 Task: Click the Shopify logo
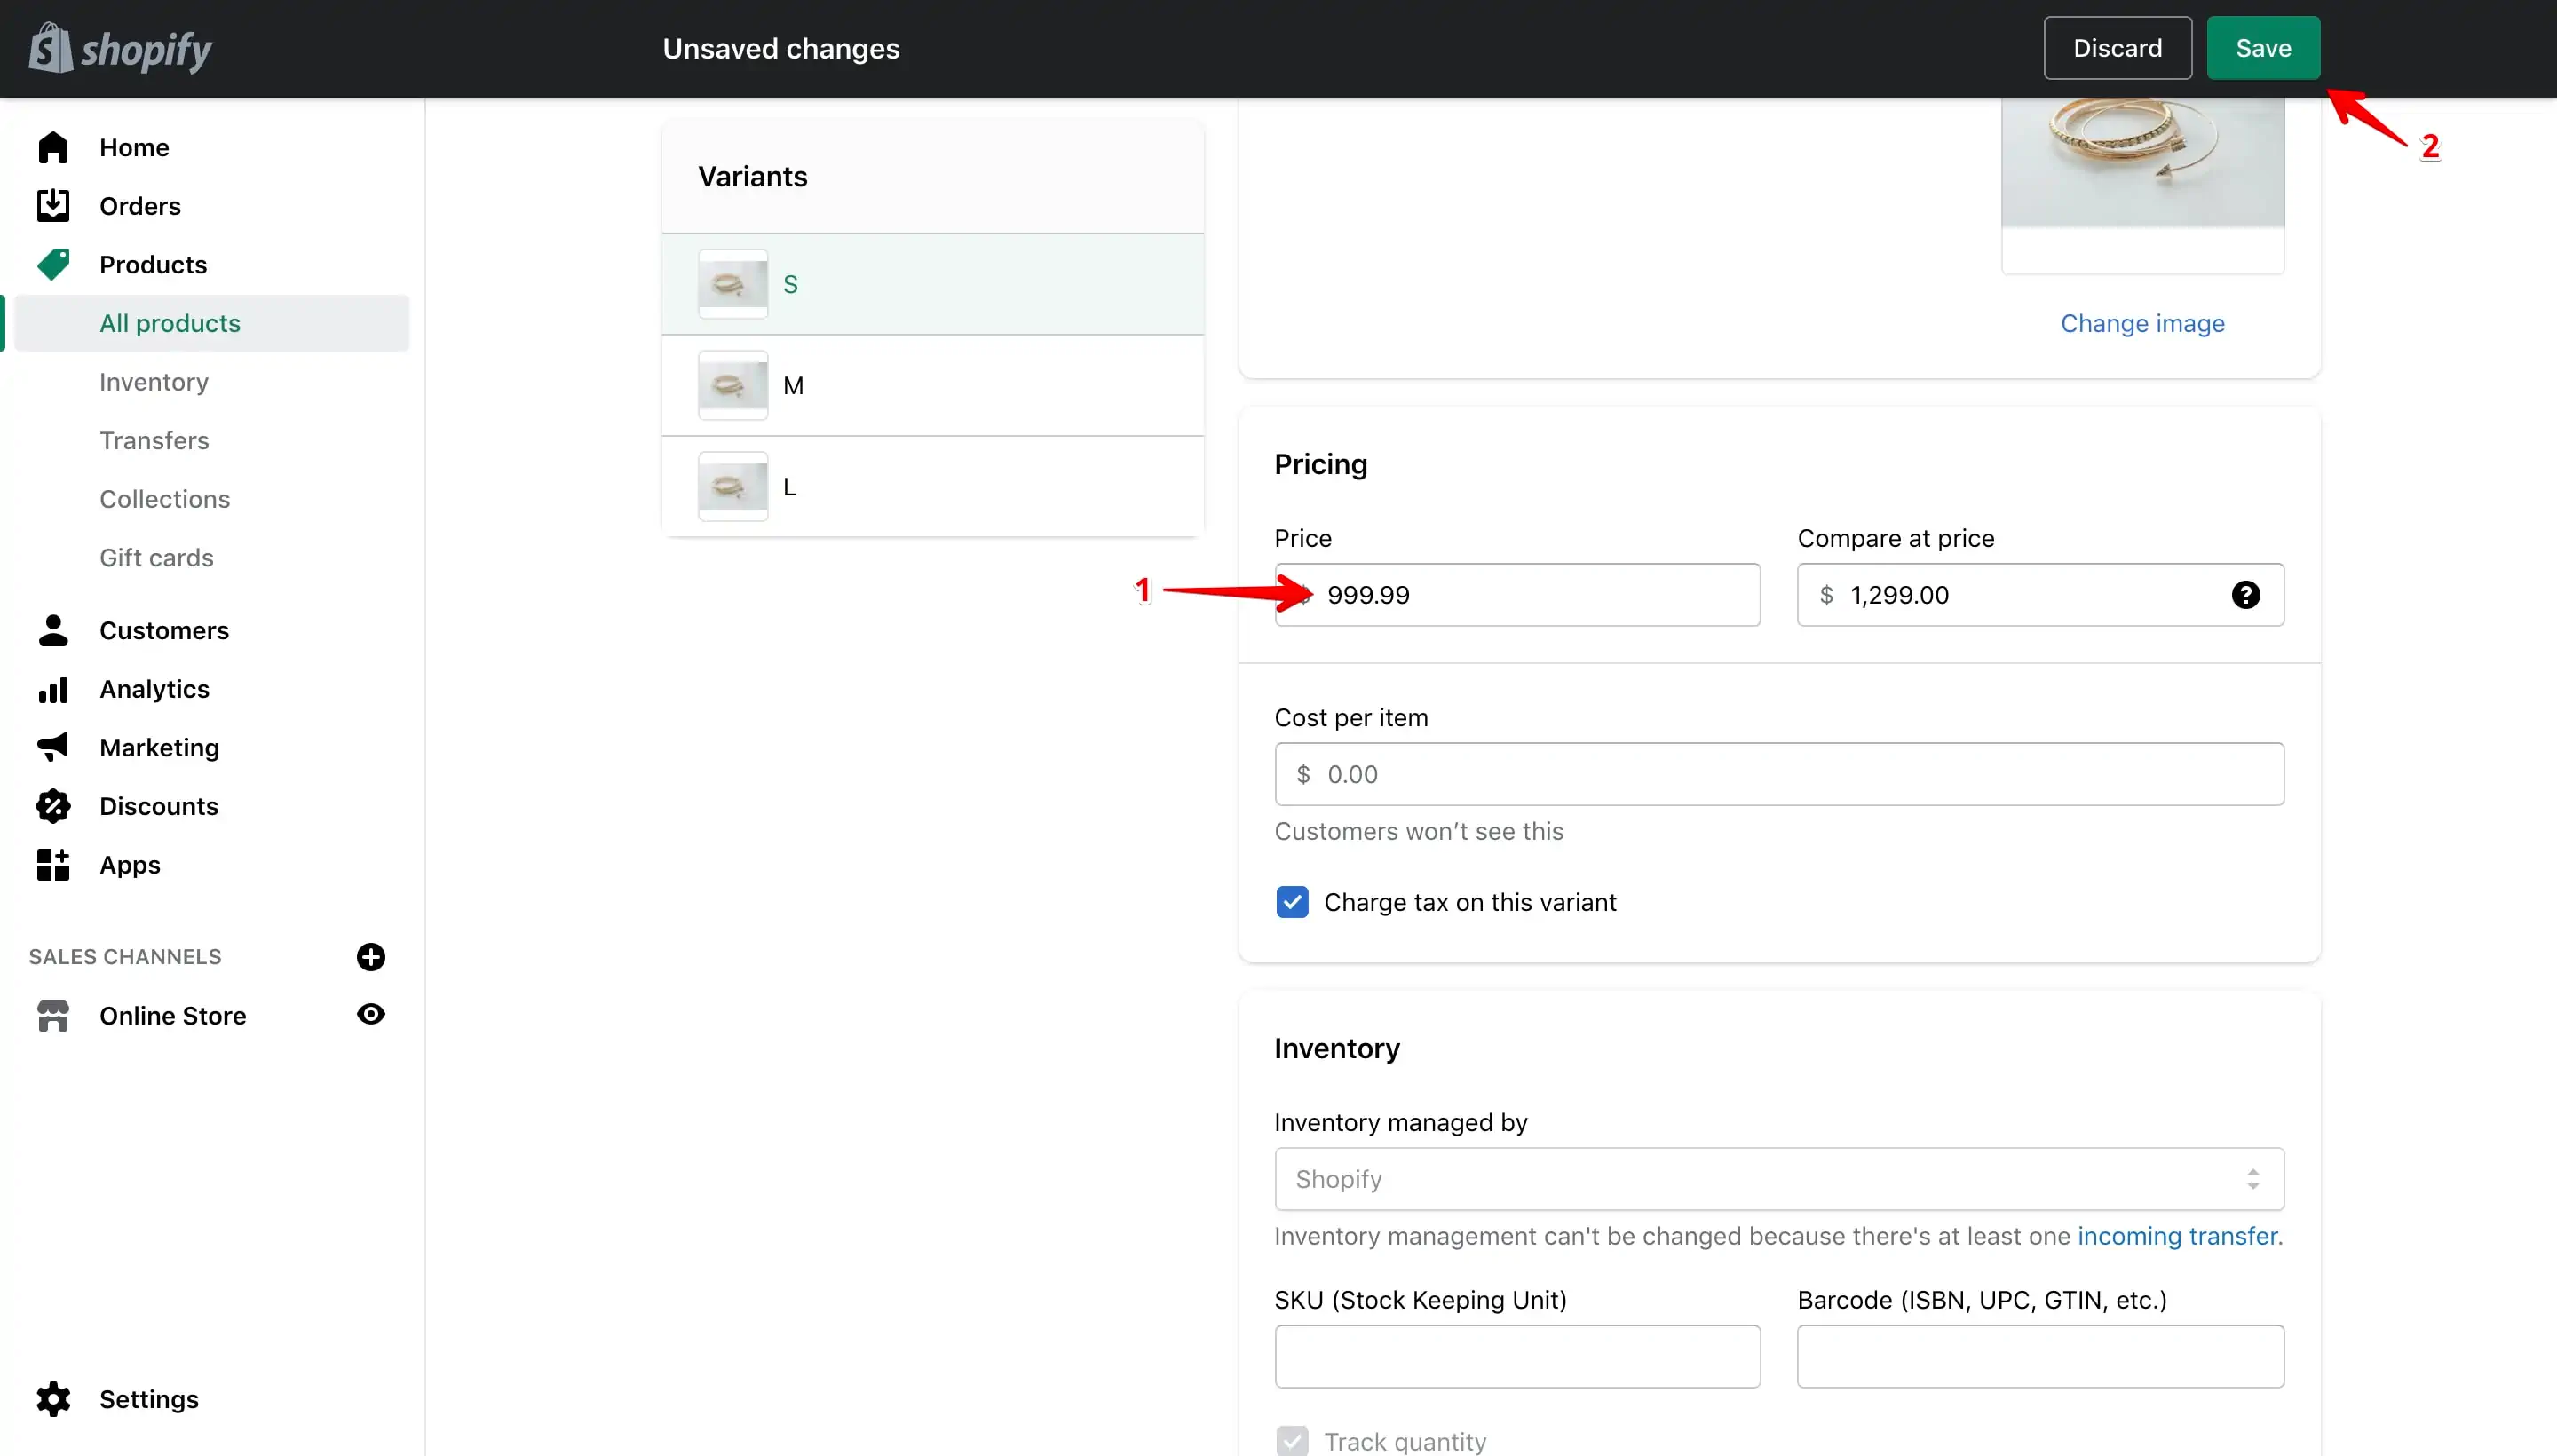(x=120, y=48)
